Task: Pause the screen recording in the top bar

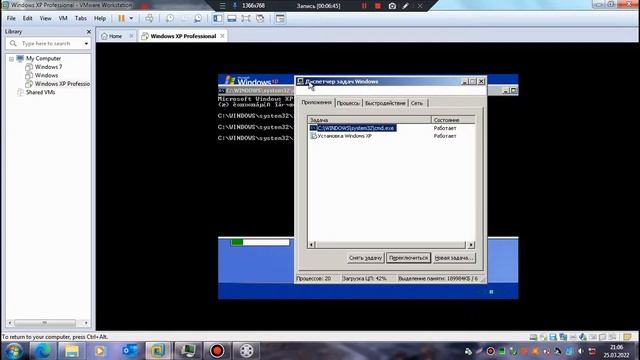Action: point(364,6)
